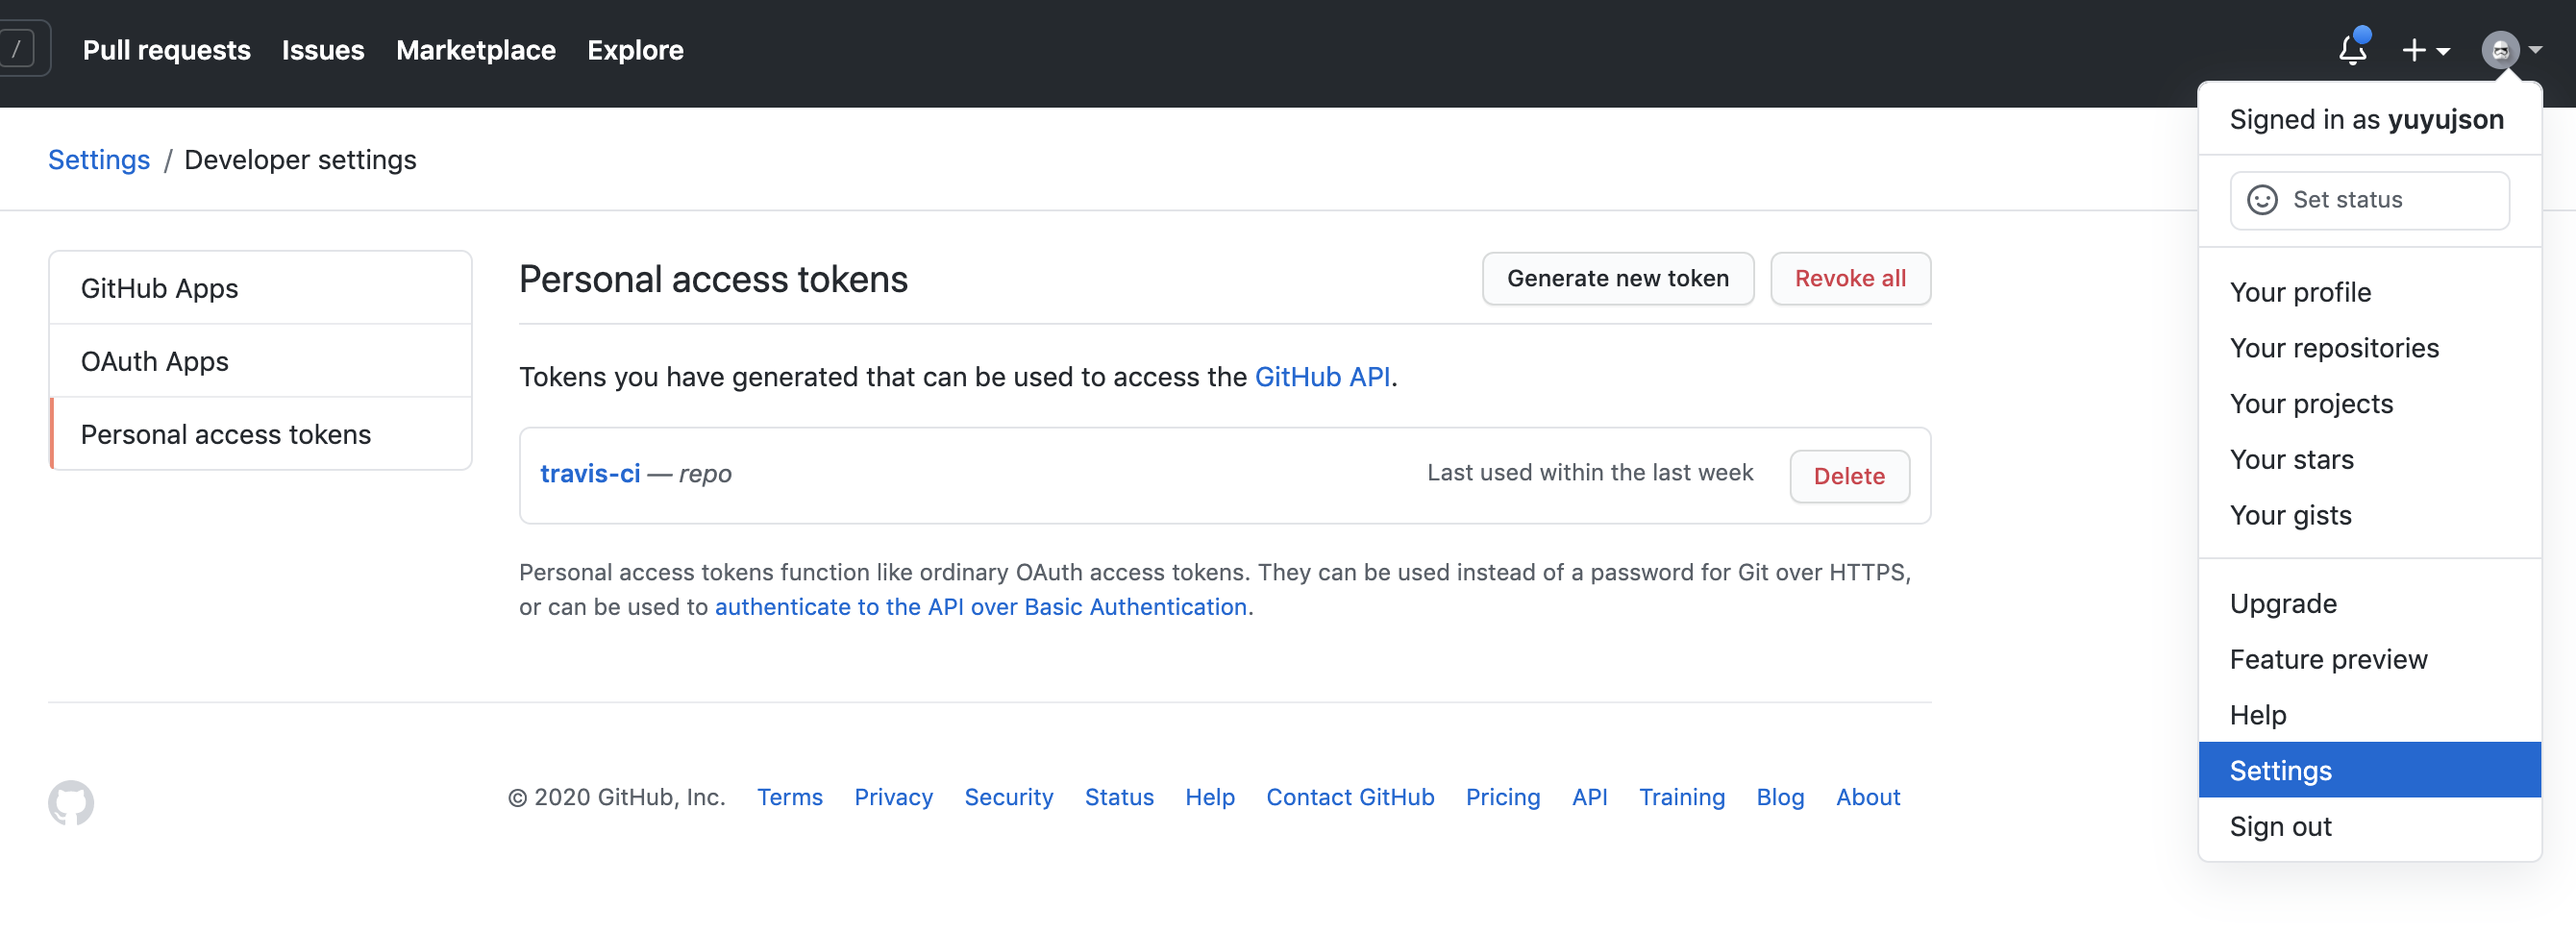This screenshot has height=932, width=2576.
Task: Click the GitHub Octocat footer logo
Action: (x=71, y=802)
